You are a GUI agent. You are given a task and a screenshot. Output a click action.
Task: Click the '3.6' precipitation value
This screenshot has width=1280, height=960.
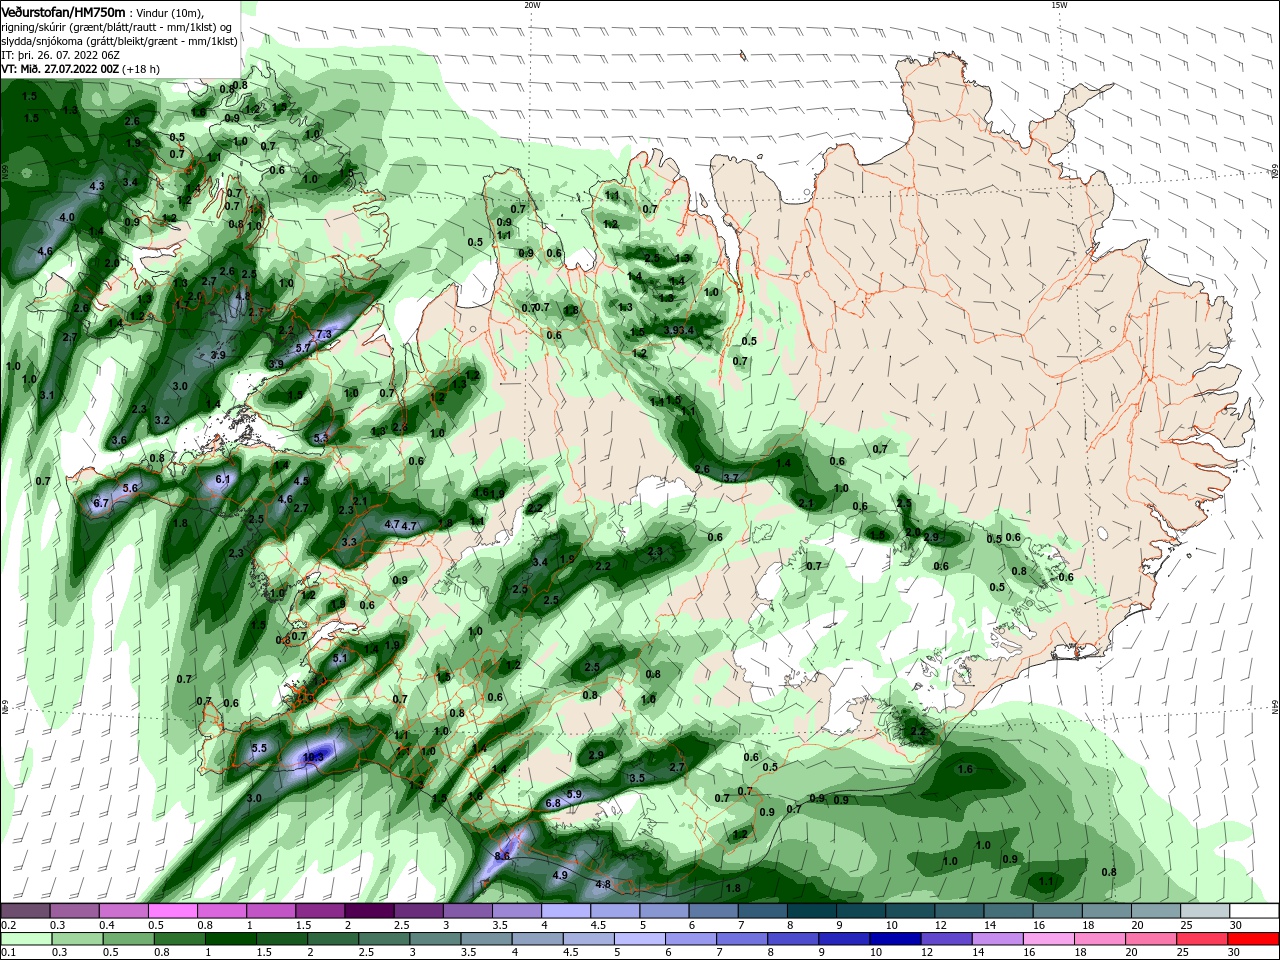[x=119, y=440]
